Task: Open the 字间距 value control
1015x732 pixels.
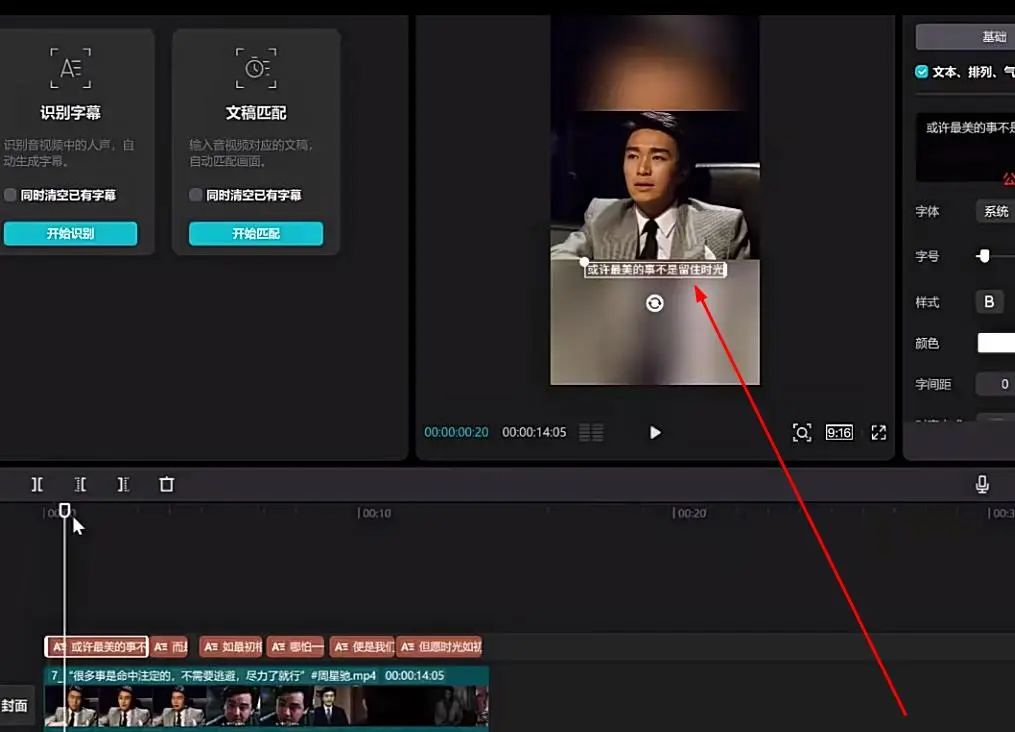Action: 996,384
